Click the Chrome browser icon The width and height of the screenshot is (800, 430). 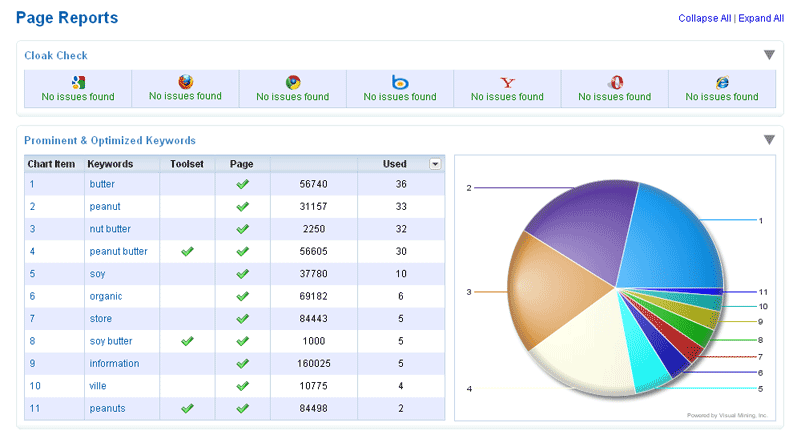[x=292, y=82]
